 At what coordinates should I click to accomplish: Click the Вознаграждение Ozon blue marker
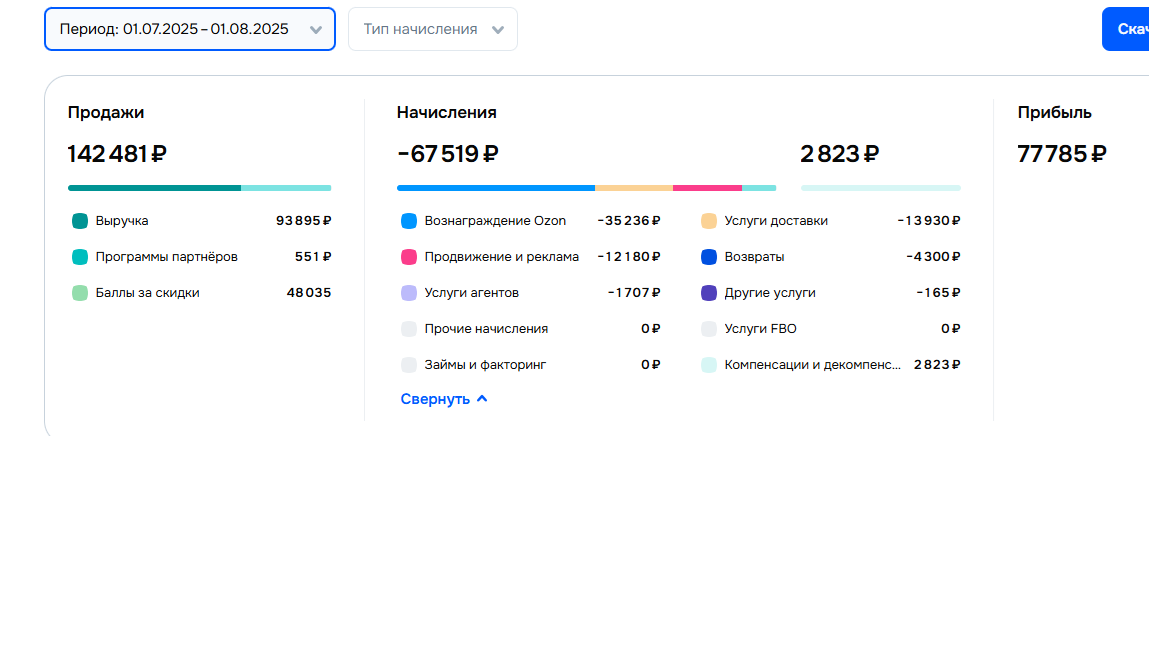408,221
